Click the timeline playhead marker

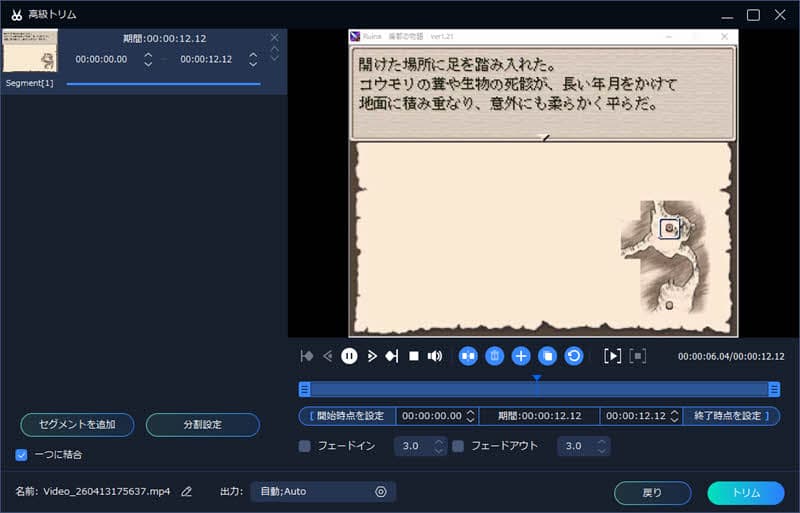[x=537, y=378]
